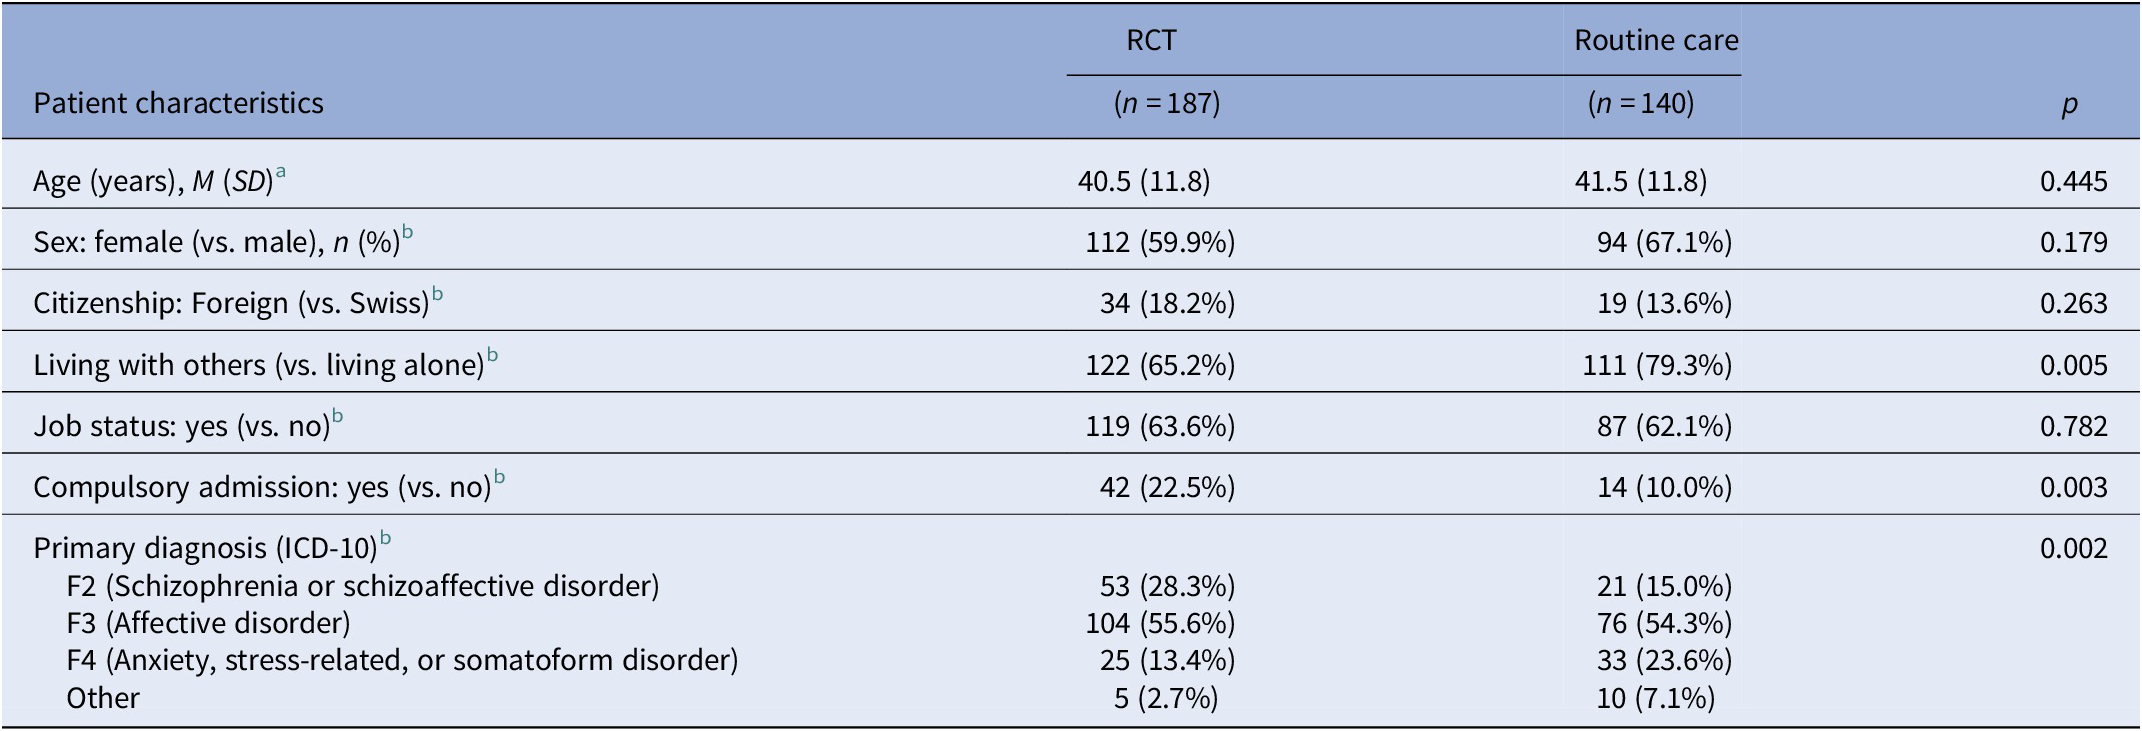Viewport: 2142px width, 731px height.
Task: Open footnote 'b' beside Sex: female row
Action: pyautogui.click(x=407, y=233)
